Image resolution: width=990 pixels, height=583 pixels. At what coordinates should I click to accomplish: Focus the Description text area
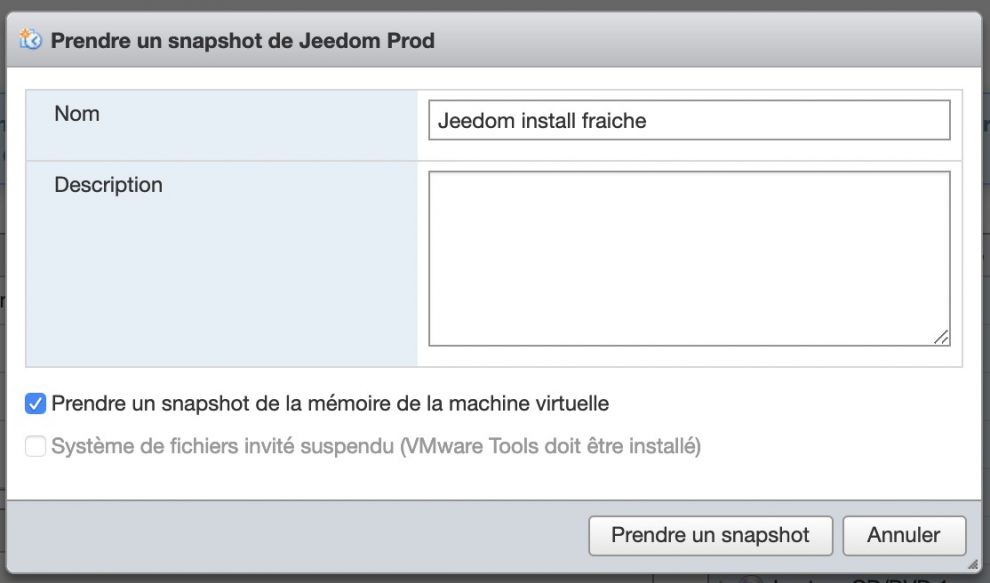click(689, 258)
